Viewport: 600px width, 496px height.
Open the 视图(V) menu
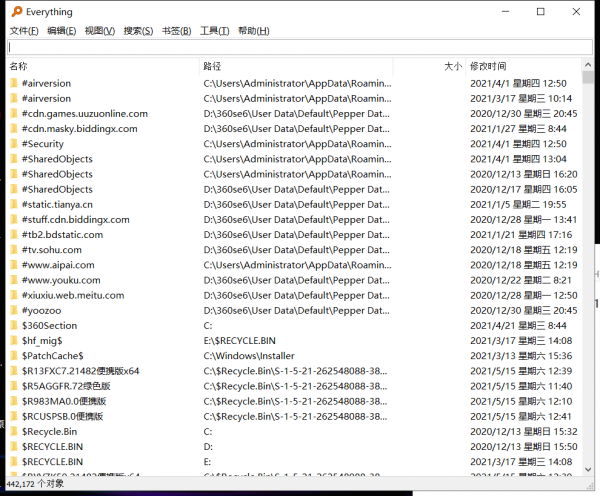[x=100, y=31]
